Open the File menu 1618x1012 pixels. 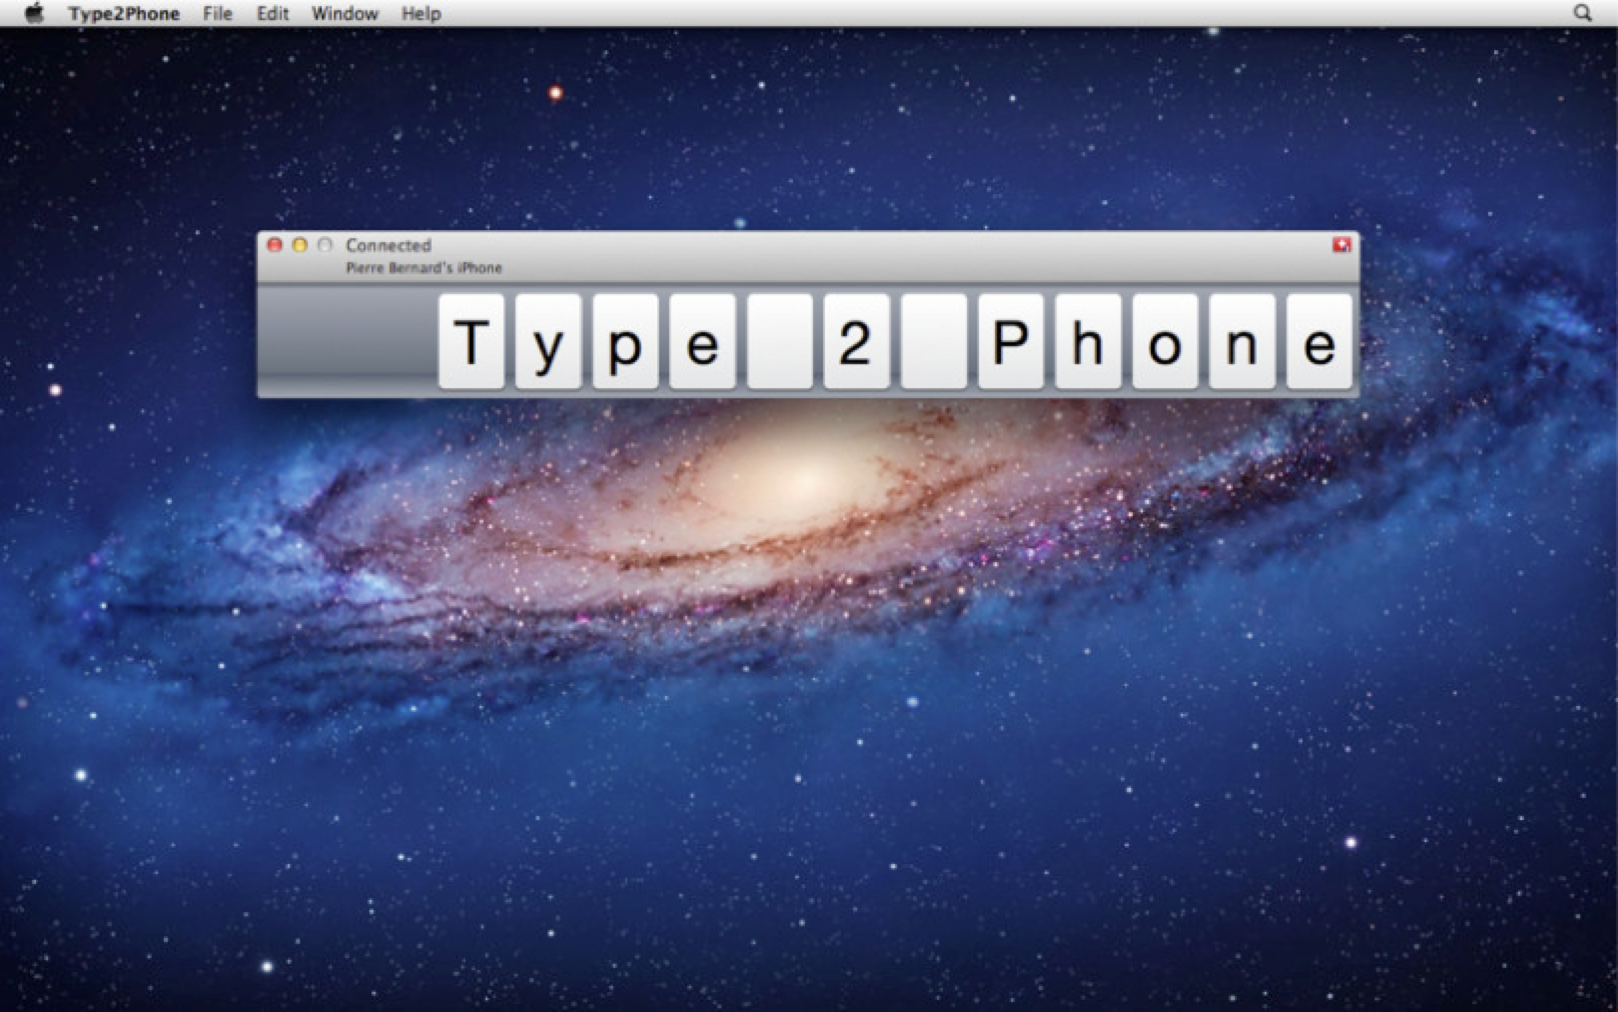pos(217,13)
